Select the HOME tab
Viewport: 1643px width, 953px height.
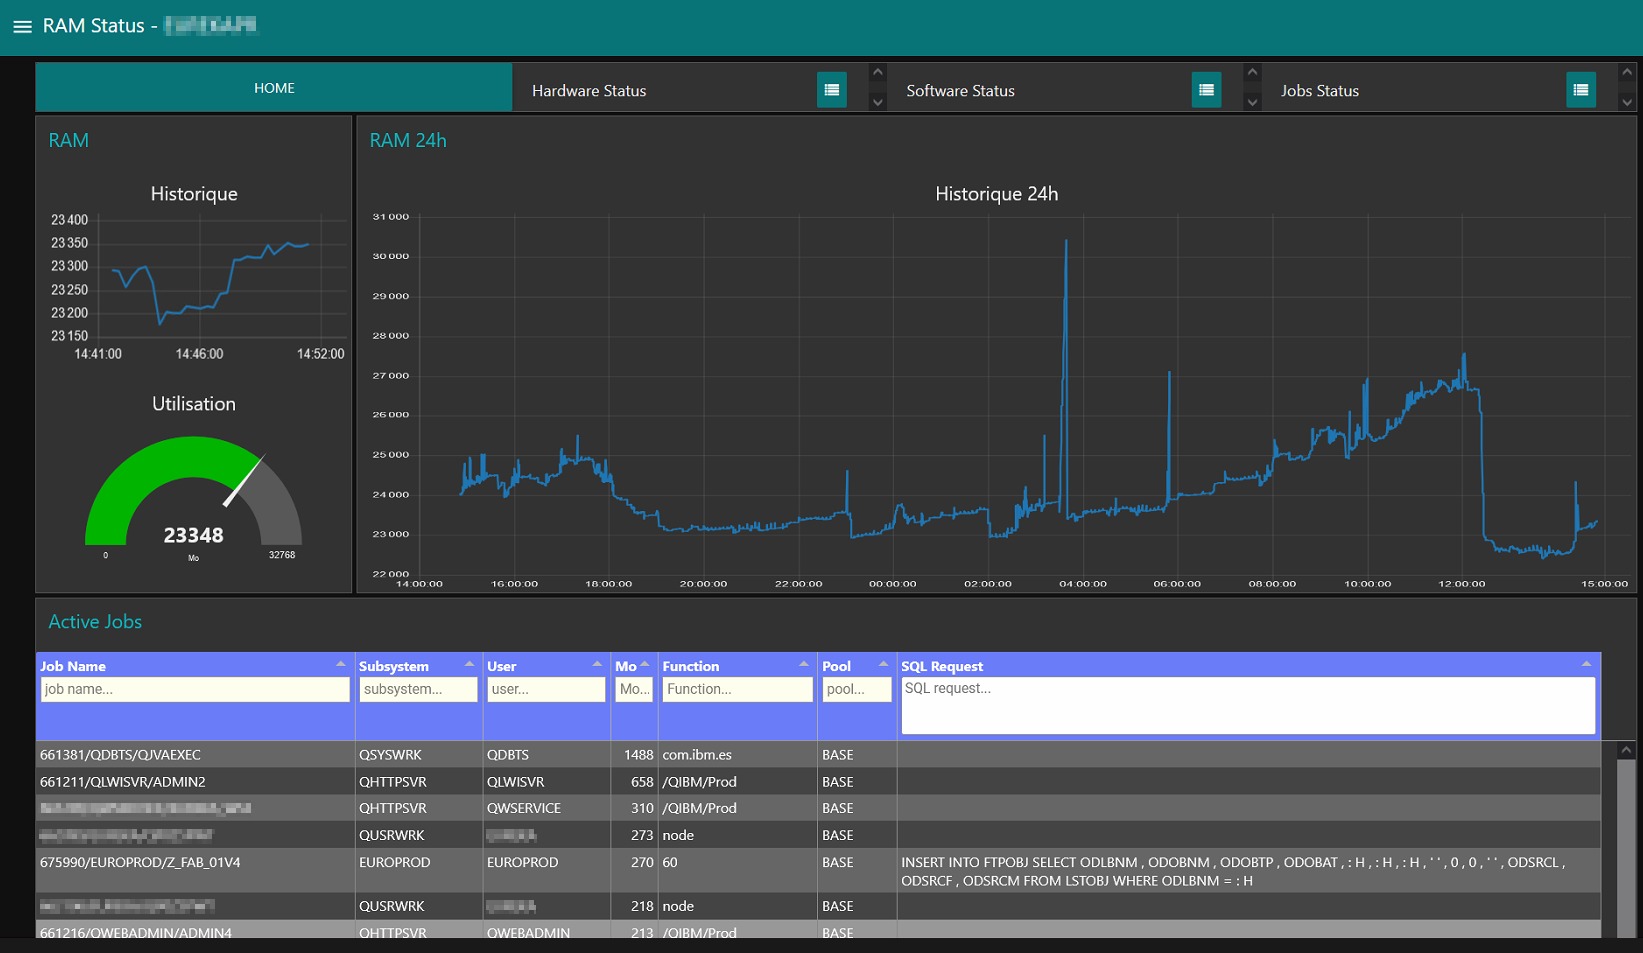[x=274, y=88]
